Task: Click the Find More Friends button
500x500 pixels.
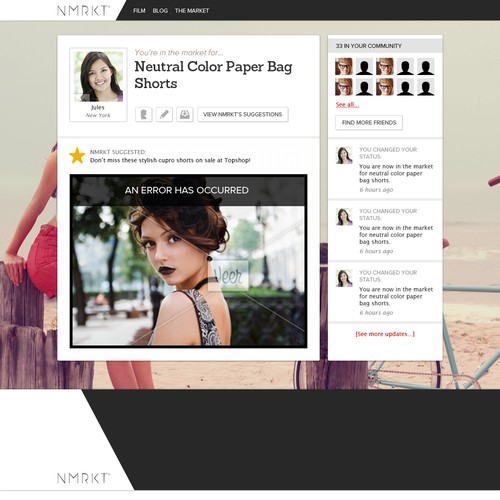Action: click(369, 123)
